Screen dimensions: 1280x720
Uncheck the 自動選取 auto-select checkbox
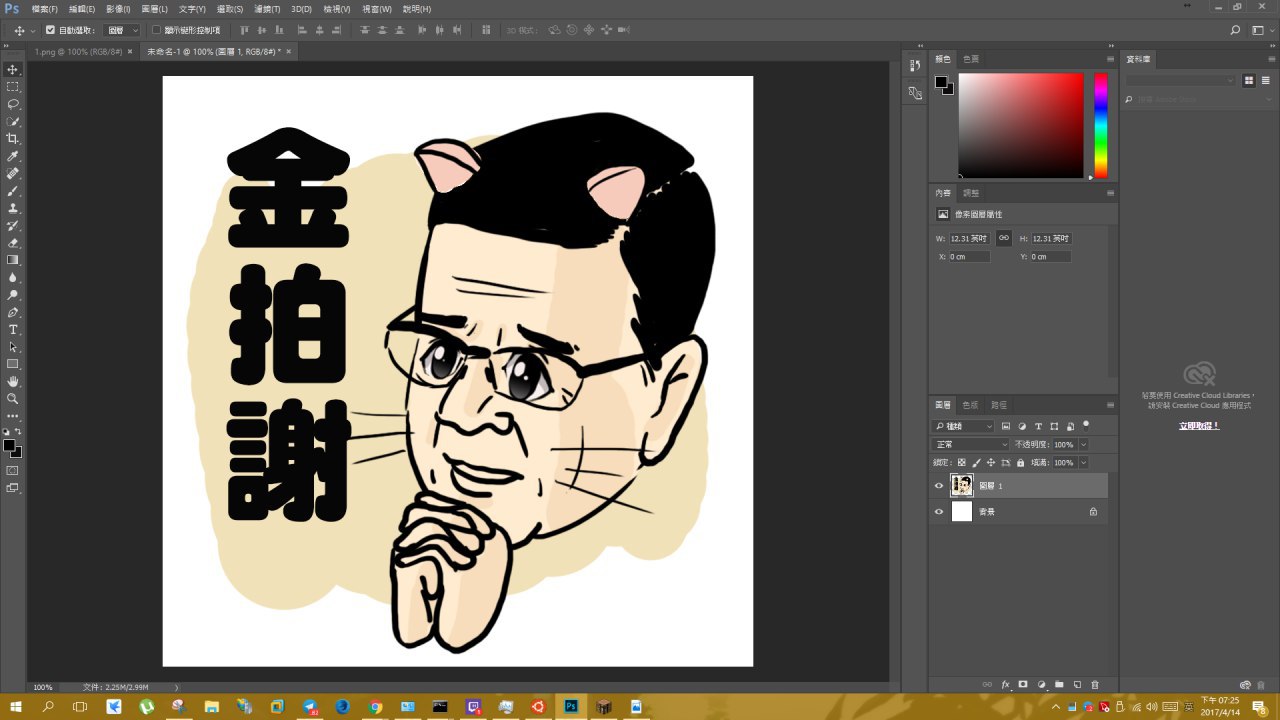[51, 30]
